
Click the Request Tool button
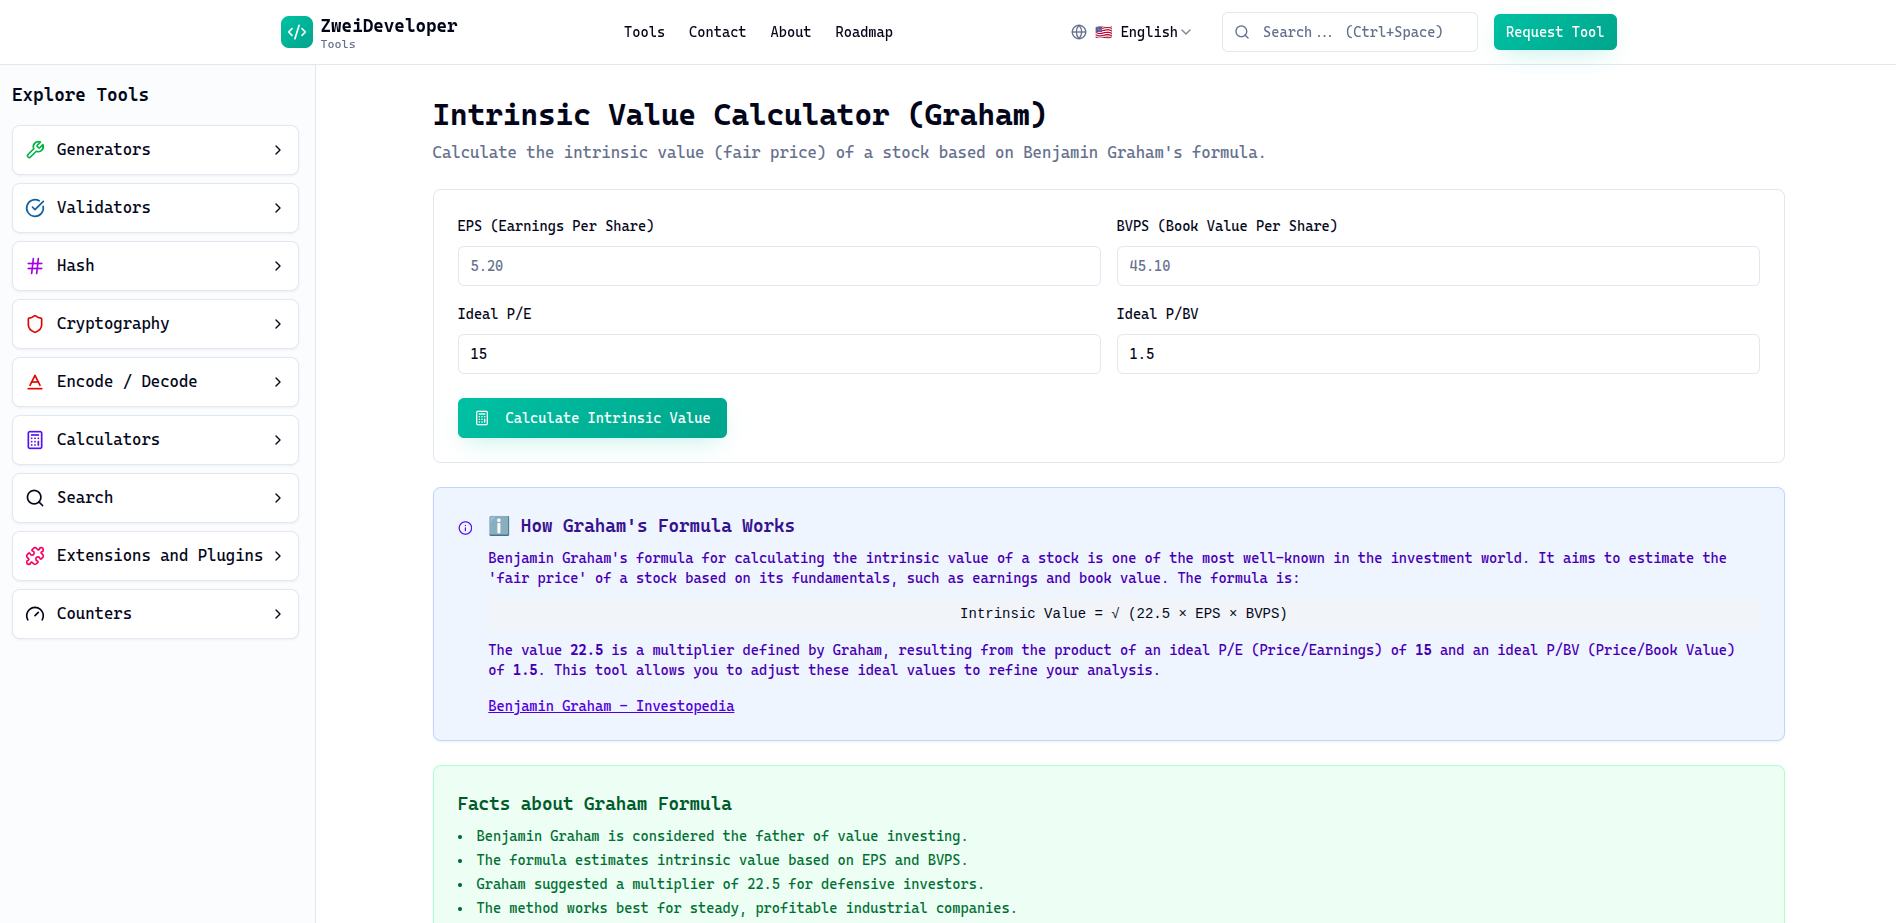1555,31
